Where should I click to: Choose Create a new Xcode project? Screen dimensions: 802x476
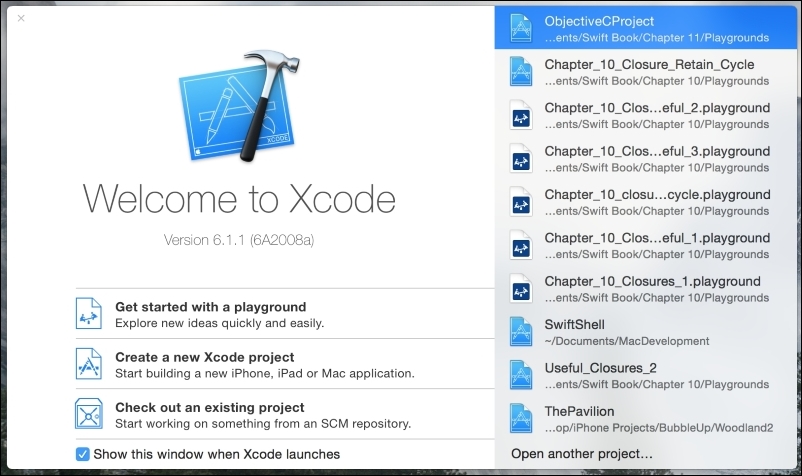285,364
